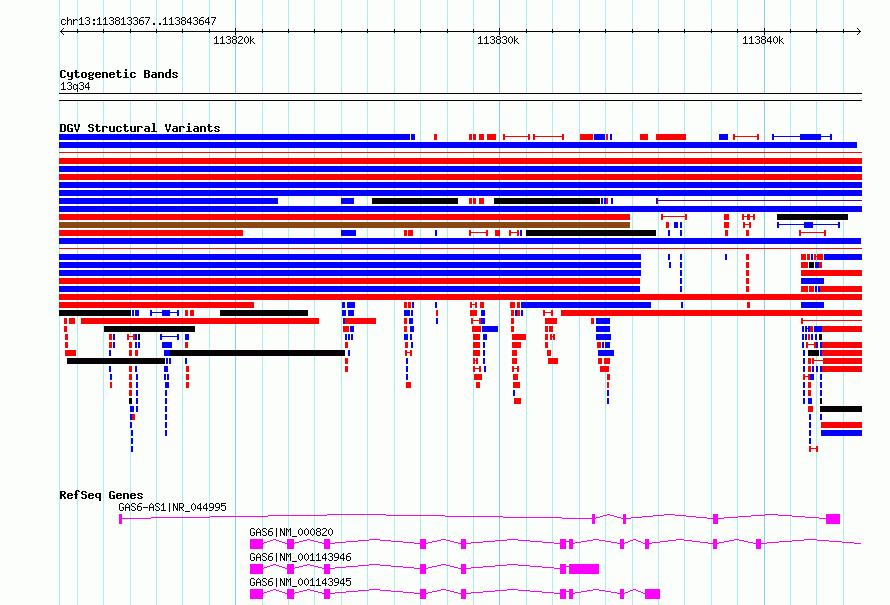Open the GAS6|NM_001143946 transcript label
The image size is (890, 605).
coord(300,557)
